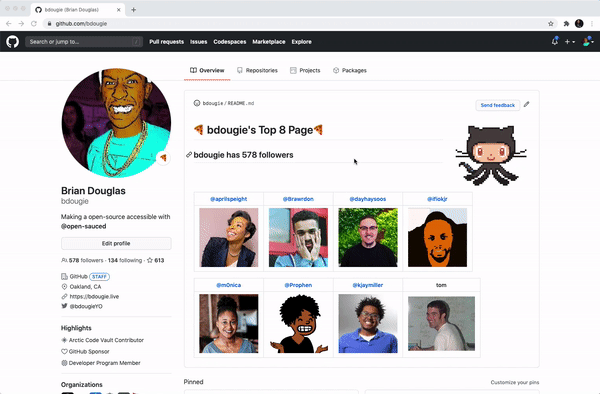The image size is (600, 394).
Task: Close the bdougie browser tab
Action: point(119,10)
